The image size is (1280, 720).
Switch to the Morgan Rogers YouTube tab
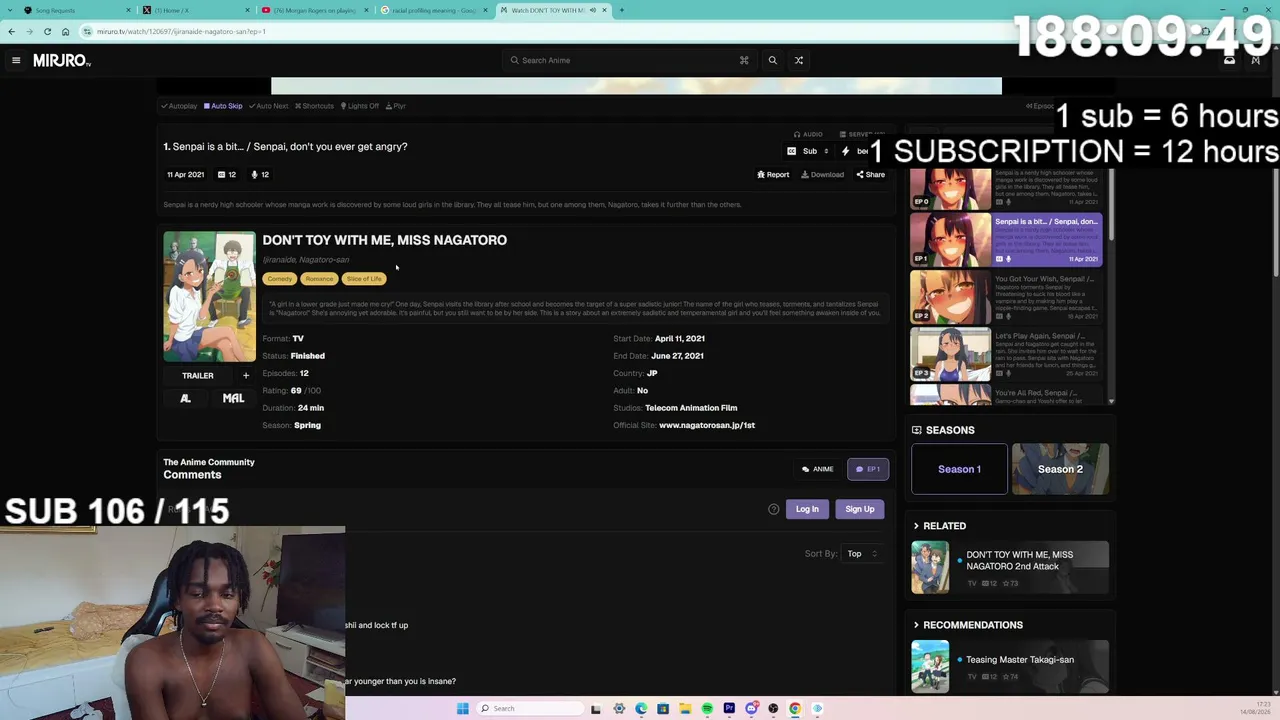click(314, 10)
